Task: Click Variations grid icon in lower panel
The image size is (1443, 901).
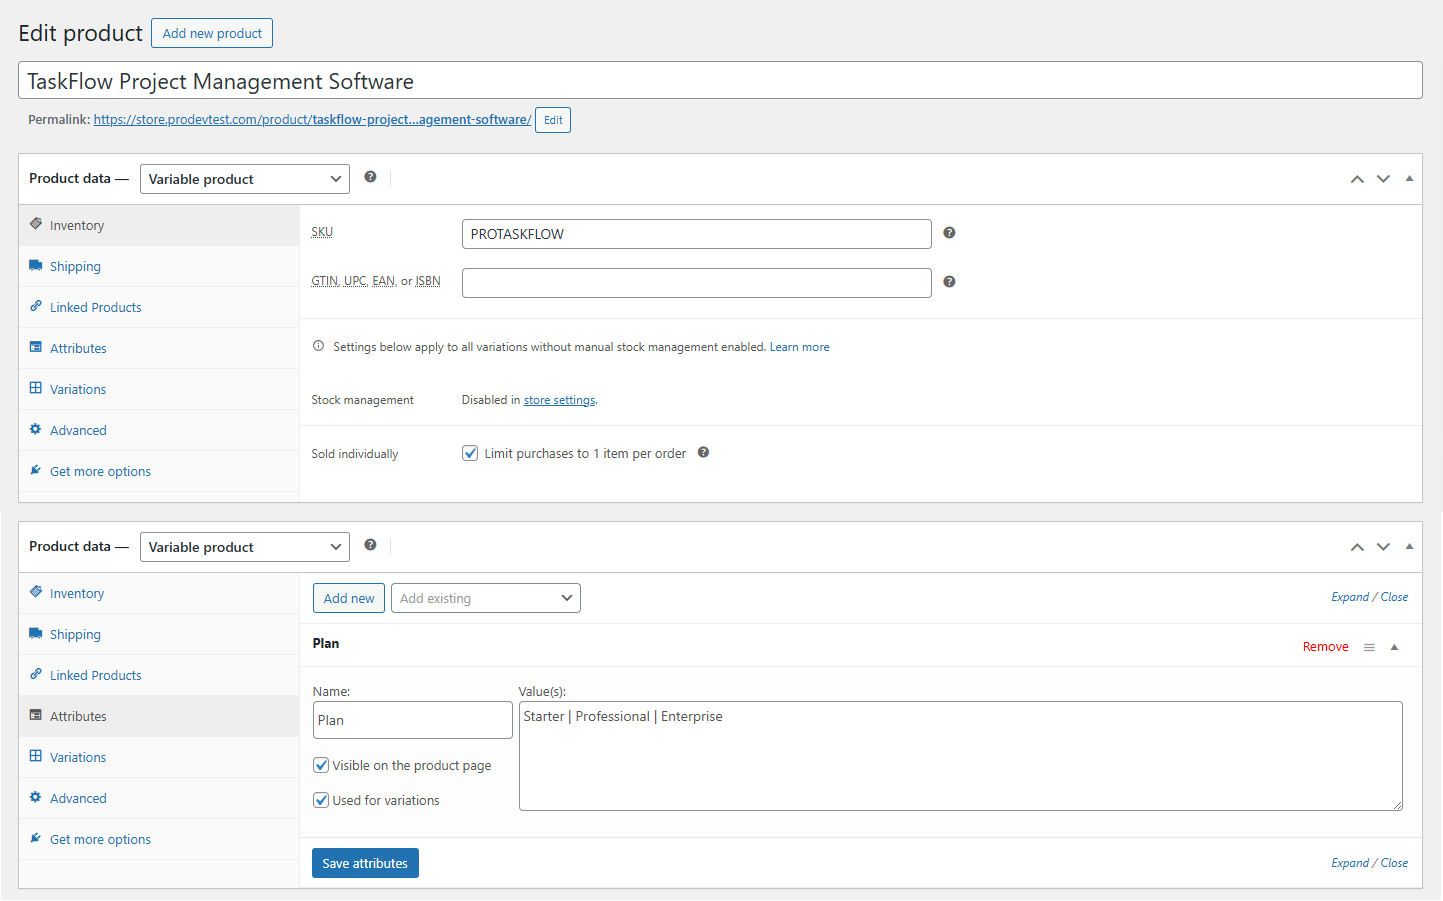Action: pos(36,756)
